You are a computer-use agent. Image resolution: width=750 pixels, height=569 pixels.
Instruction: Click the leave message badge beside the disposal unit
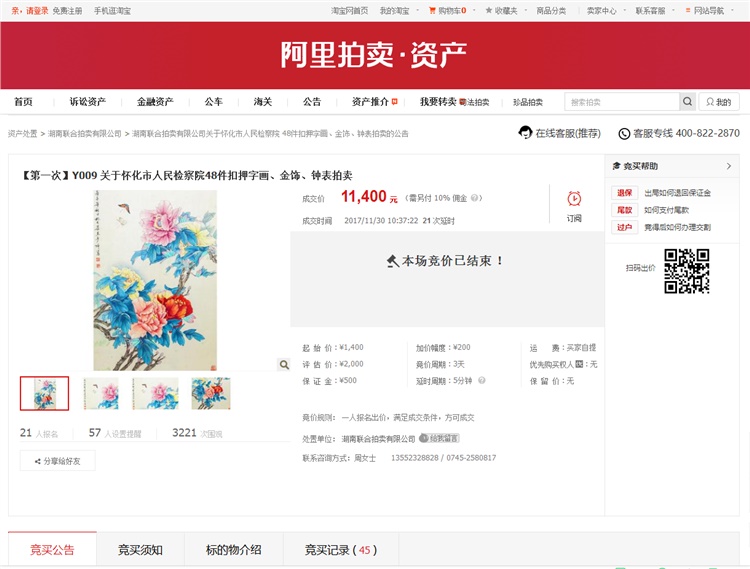click(439, 438)
